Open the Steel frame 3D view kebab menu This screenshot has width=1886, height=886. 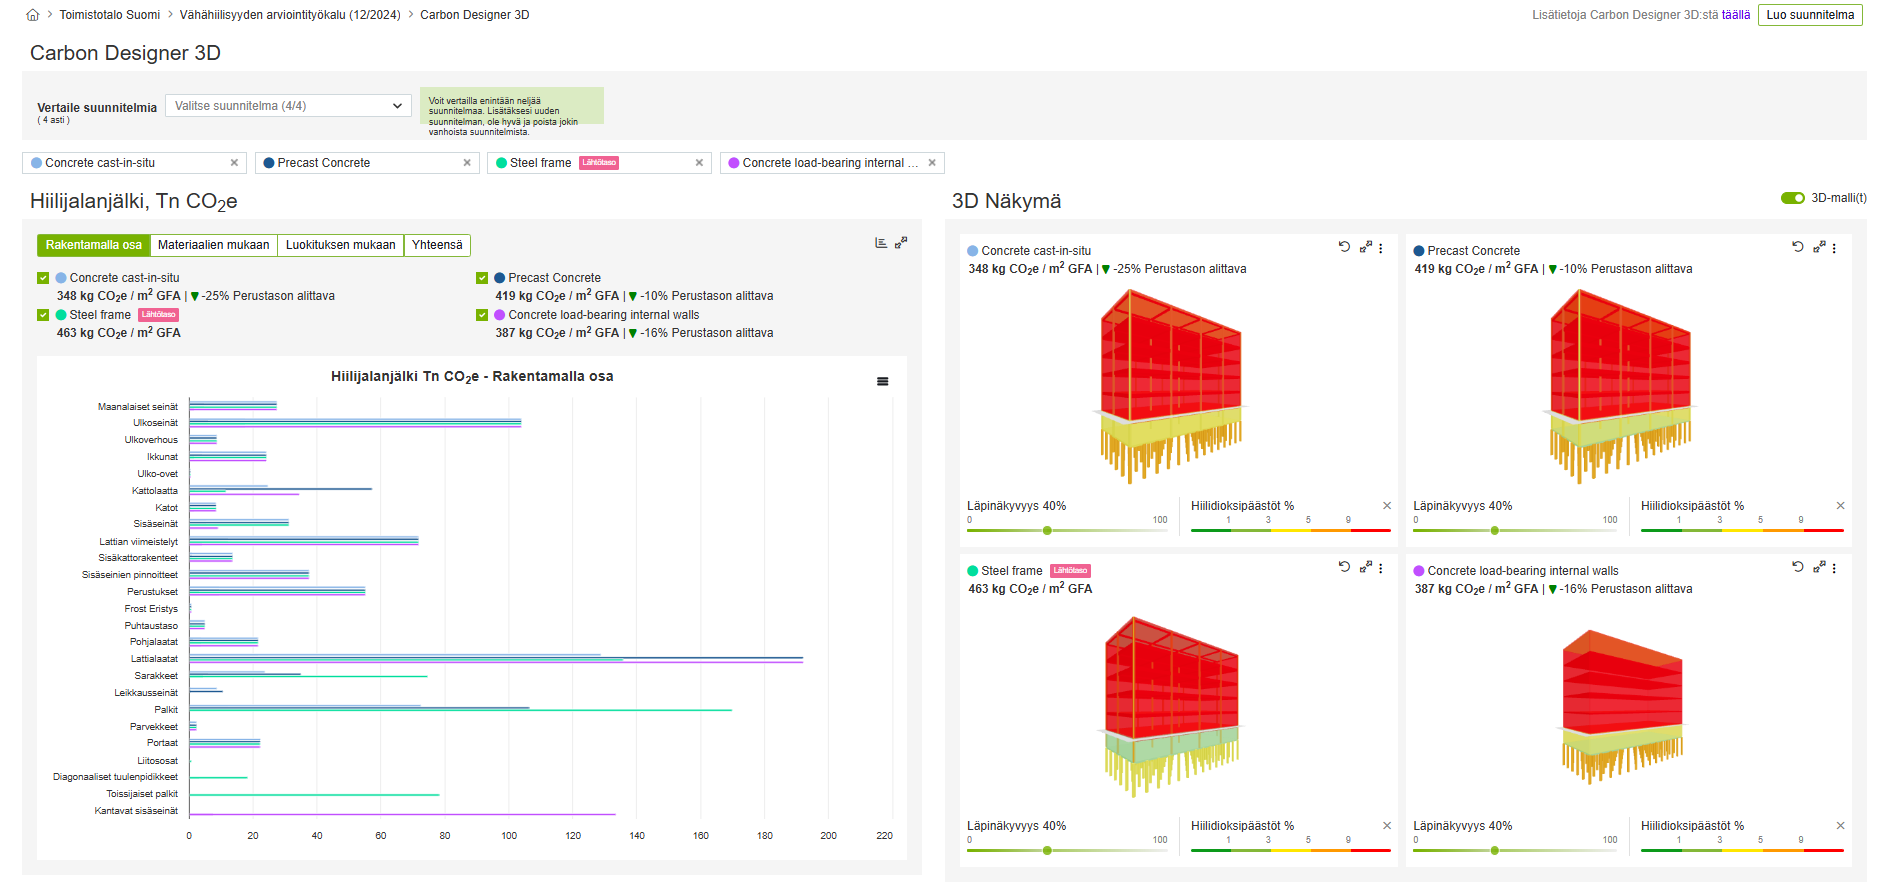click(x=1381, y=568)
